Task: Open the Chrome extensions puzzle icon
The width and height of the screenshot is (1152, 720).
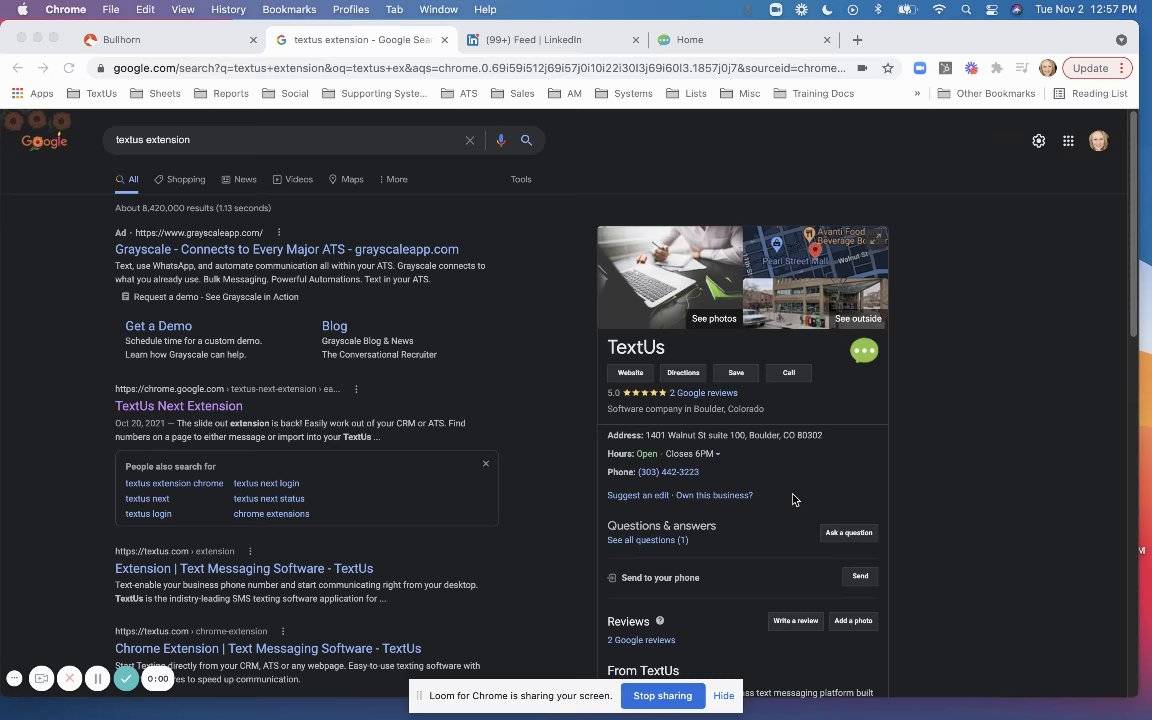Action: (x=996, y=68)
